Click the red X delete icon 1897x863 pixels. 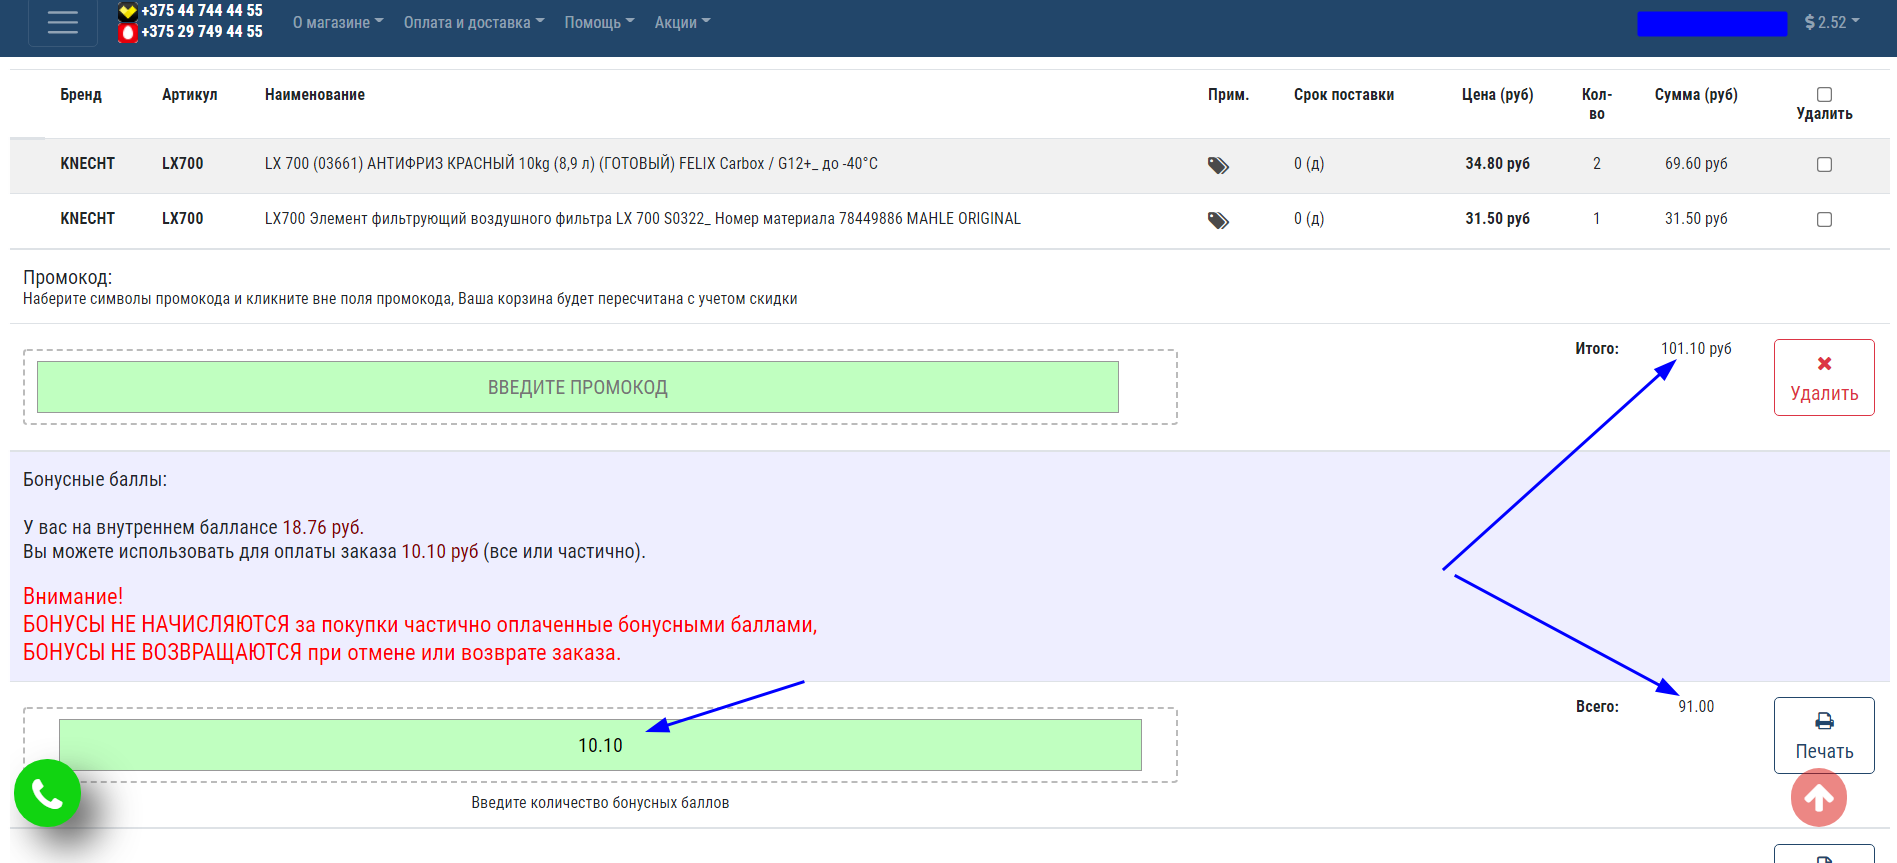coord(1824,364)
